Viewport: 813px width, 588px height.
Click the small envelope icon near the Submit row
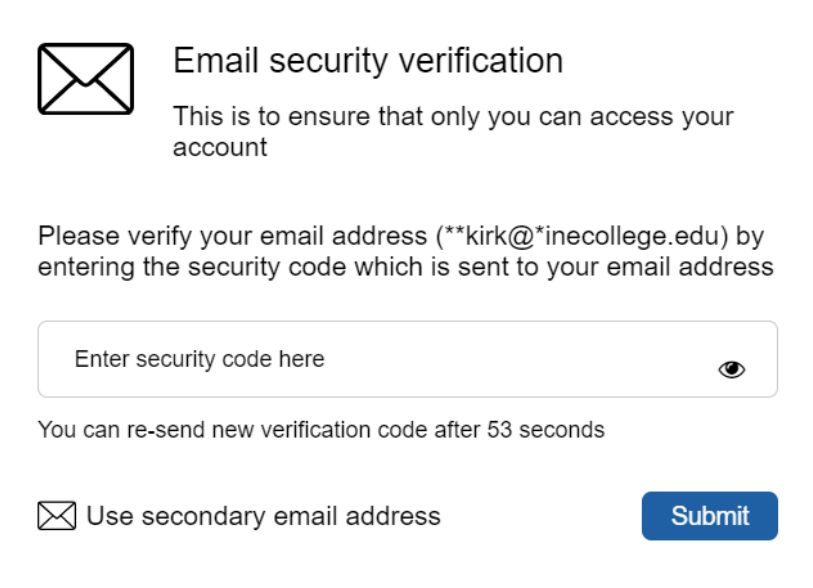(57, 515)
